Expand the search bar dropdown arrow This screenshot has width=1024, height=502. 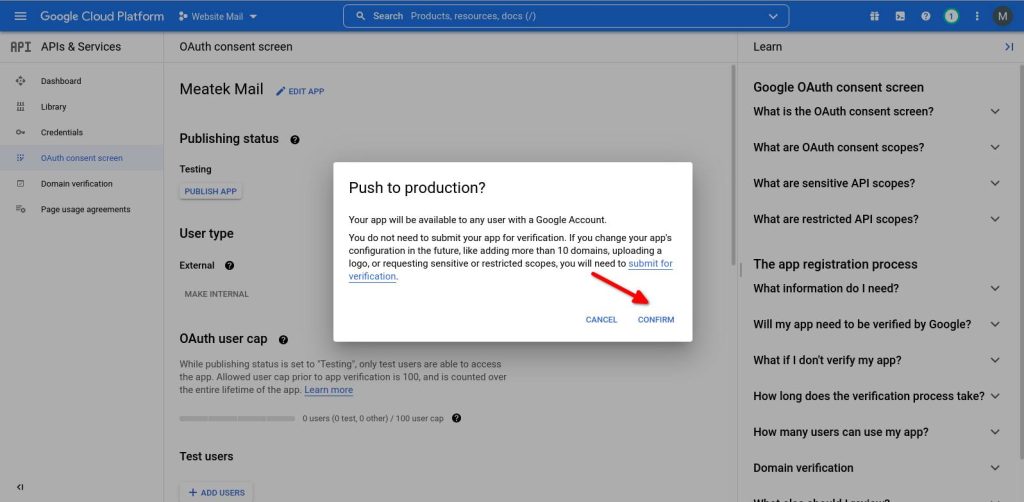point(773,16)
